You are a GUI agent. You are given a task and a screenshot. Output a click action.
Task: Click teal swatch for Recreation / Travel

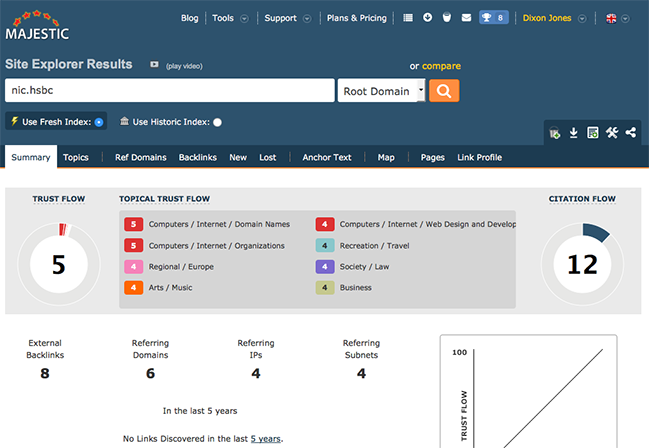point(324,246)
